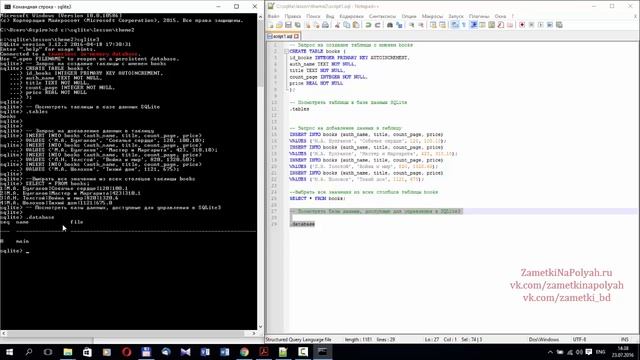Start macro recording with red dot

click(x=522, y=25)
